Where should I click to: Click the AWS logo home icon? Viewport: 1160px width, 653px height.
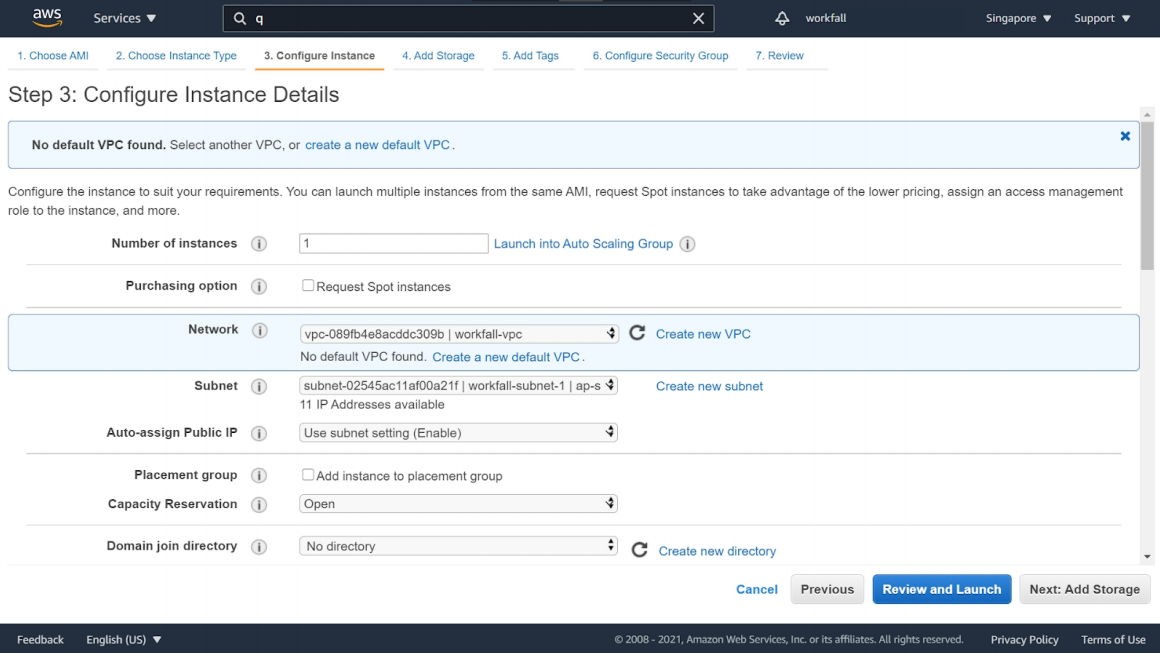pos(47,18)
